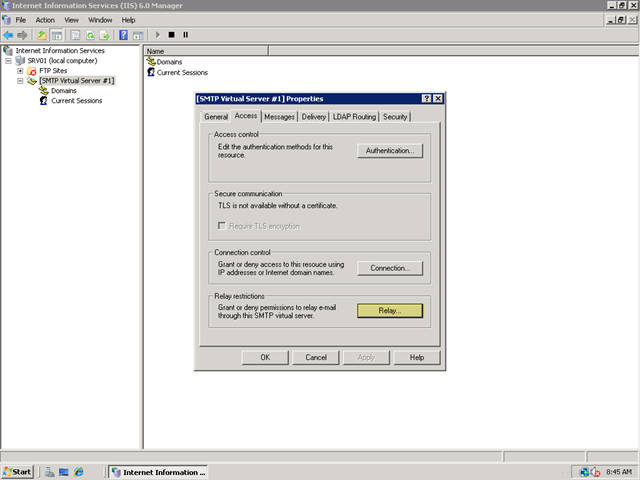
Task: Click the Export List toolbar icon
Action: point(104,35)
